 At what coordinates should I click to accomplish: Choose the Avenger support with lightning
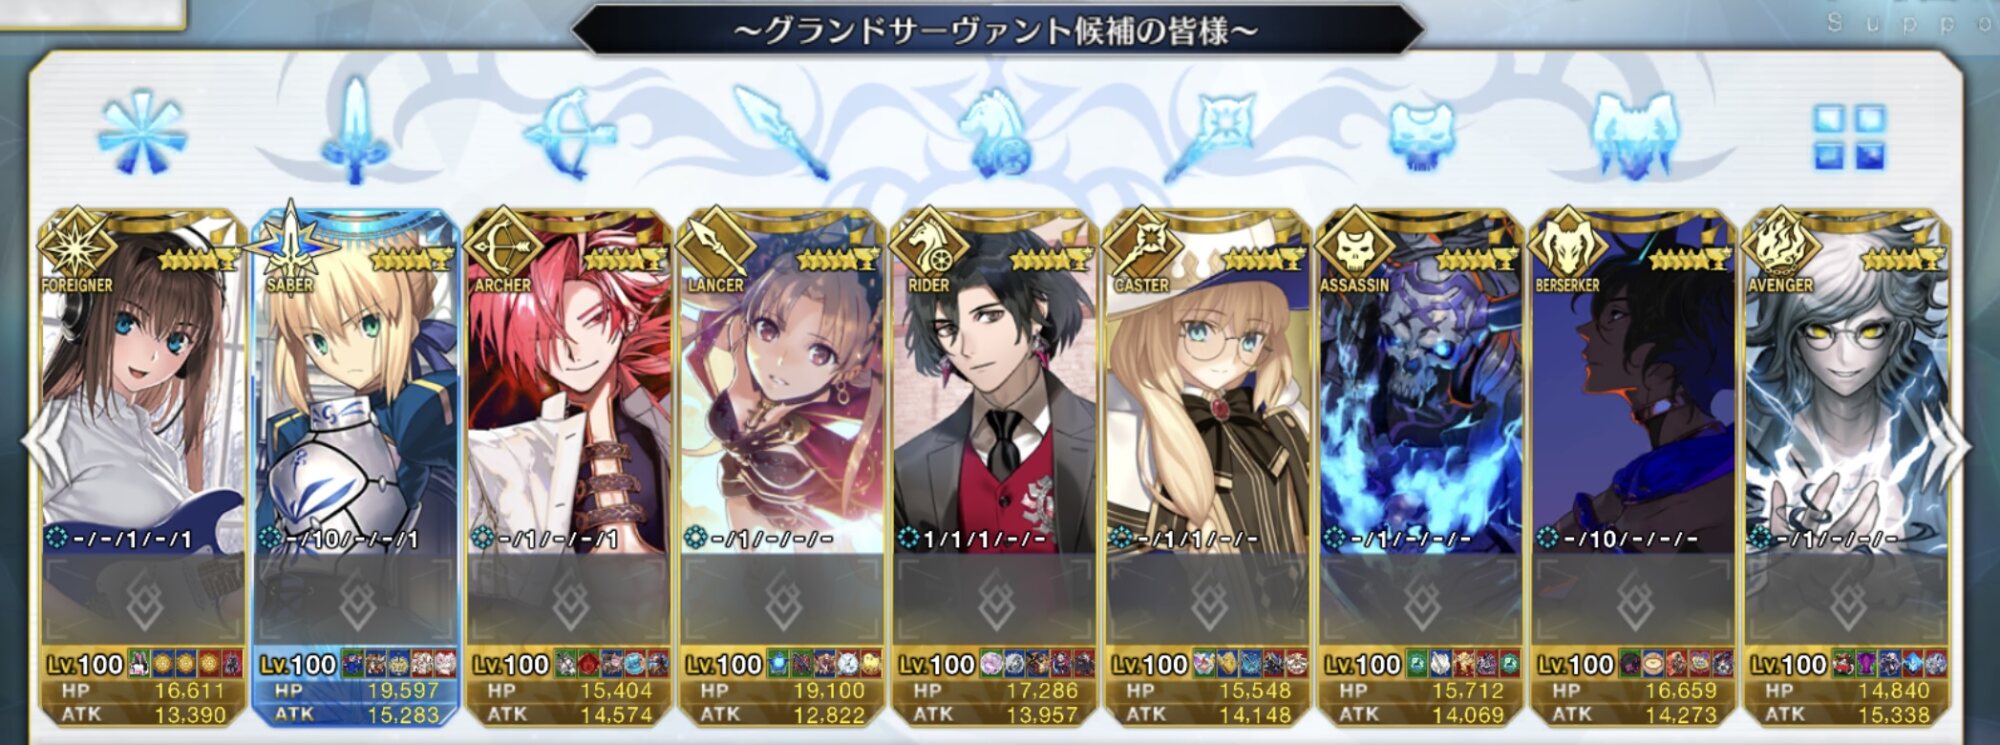coord(1847,468)
